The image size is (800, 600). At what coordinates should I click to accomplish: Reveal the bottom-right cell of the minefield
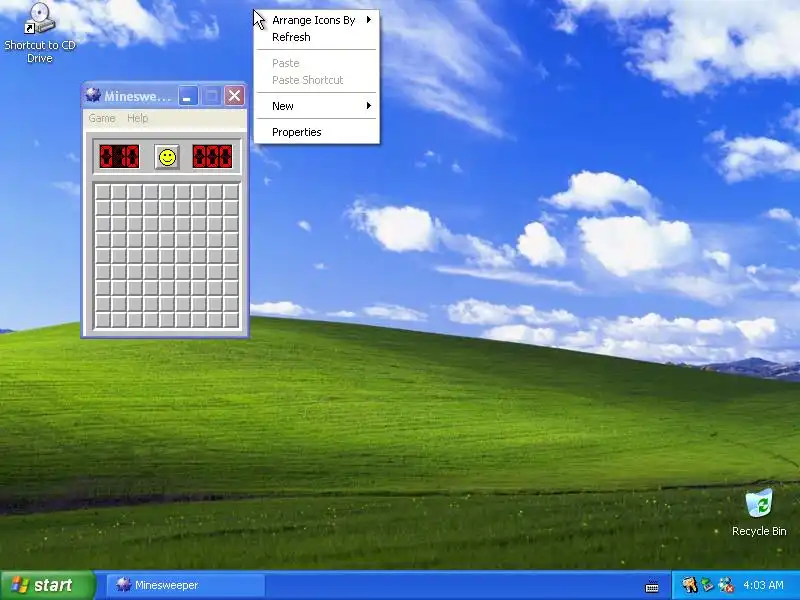pyautogui.click(x=231, y=319)
